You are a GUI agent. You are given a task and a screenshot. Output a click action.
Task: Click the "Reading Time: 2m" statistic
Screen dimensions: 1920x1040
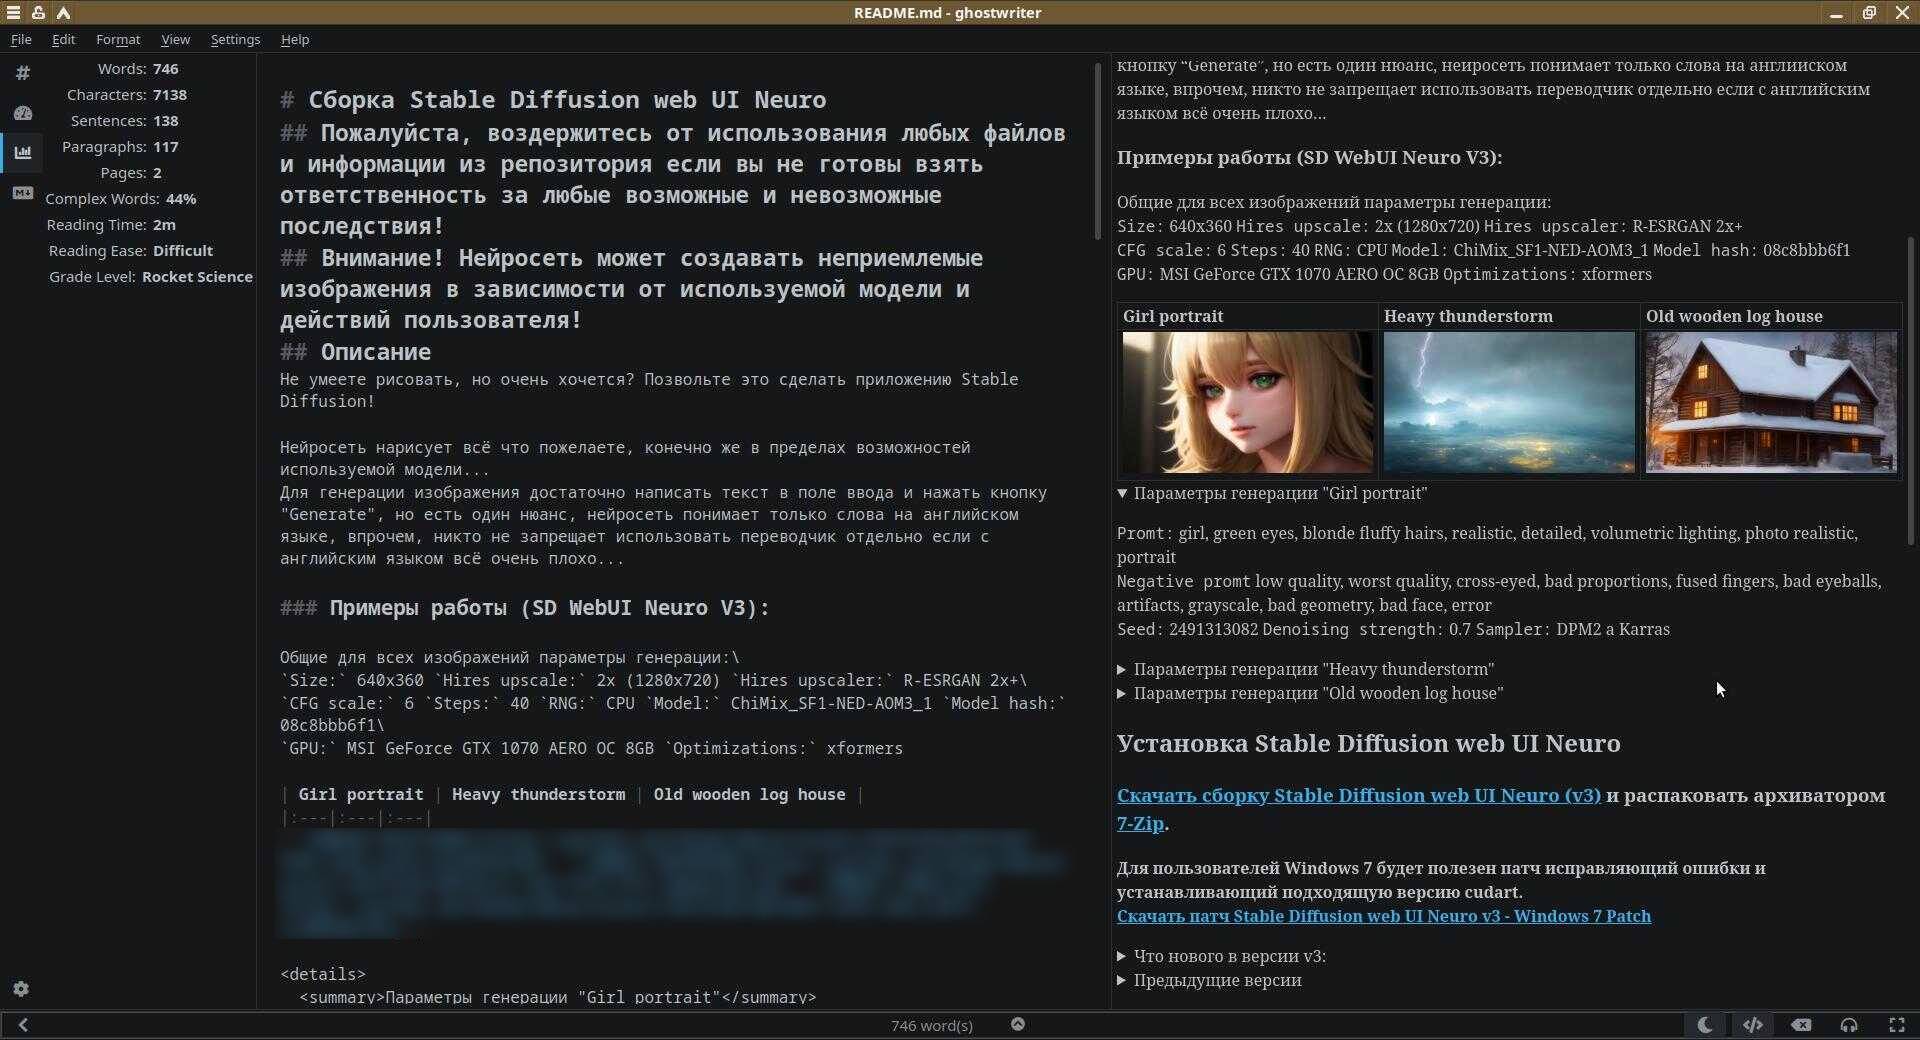(x=111, y=225)
